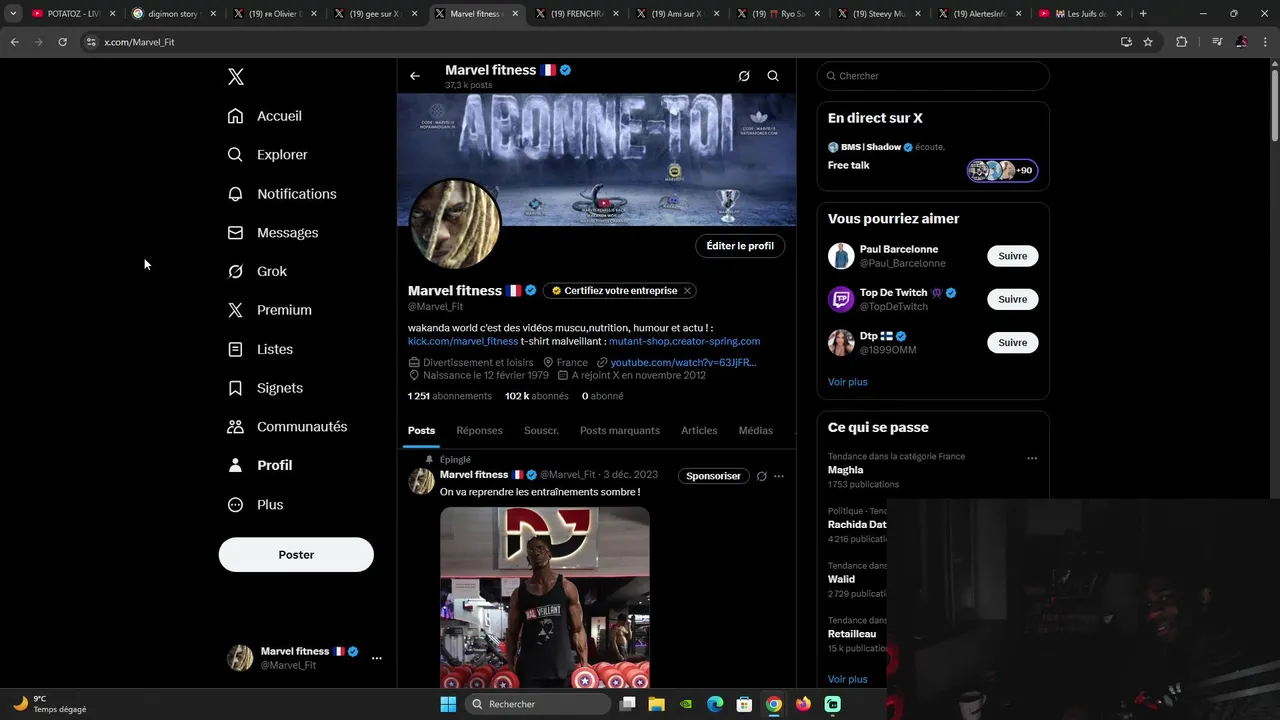Open kick.com/marvel_fitness link
The image size is (1280, 720).
click(x=463, y=342)
